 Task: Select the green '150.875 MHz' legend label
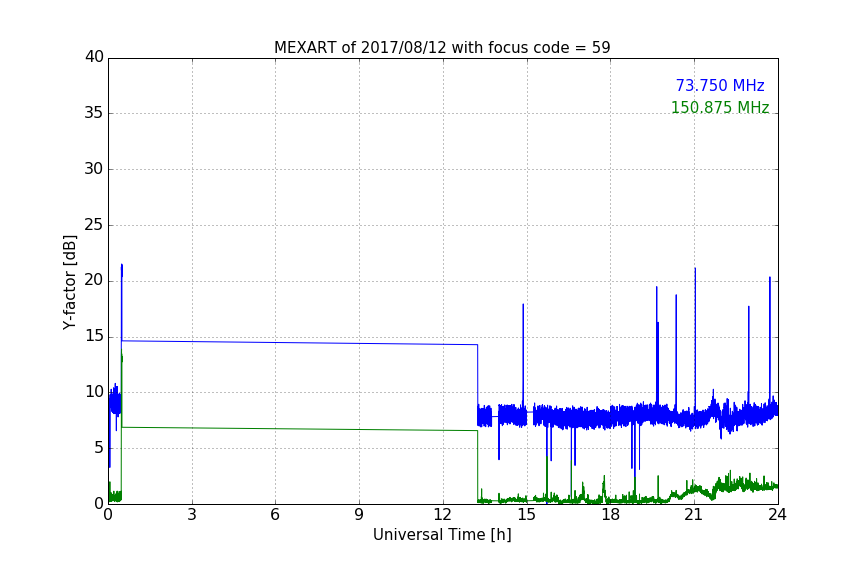[720, 107]
